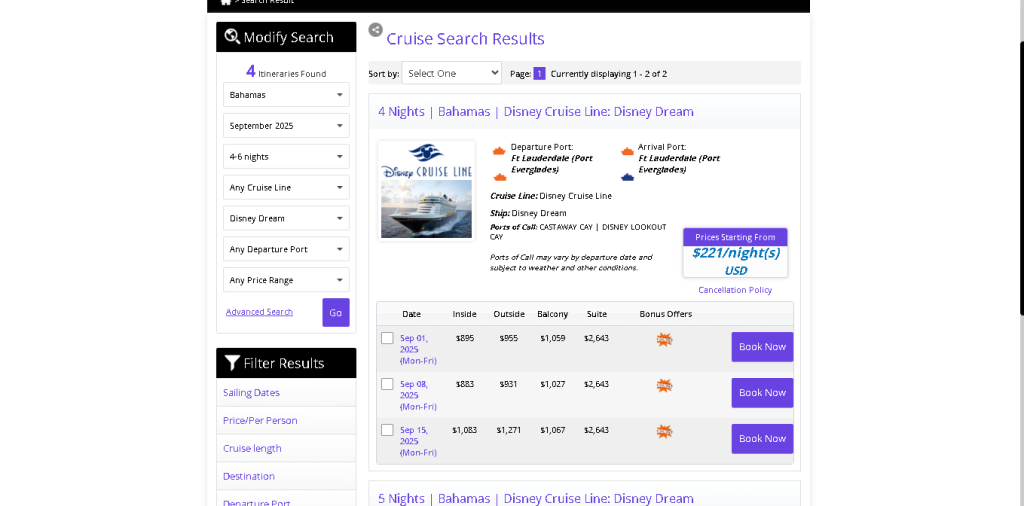Open the 4-6 nights length dropdown
This screenshot has height=506, width=1024.
click(x=286, y=157)
